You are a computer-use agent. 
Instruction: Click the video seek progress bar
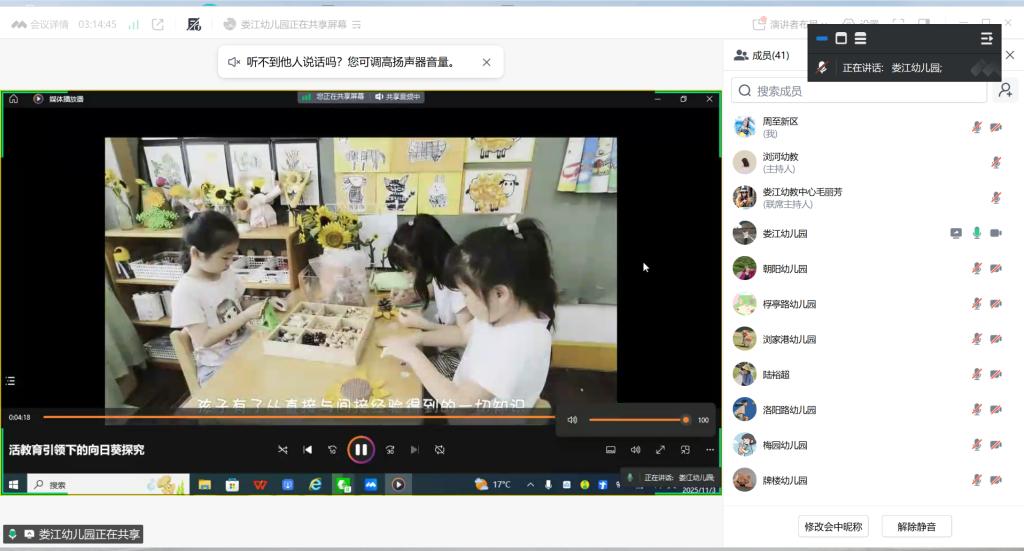click(300, 417)
